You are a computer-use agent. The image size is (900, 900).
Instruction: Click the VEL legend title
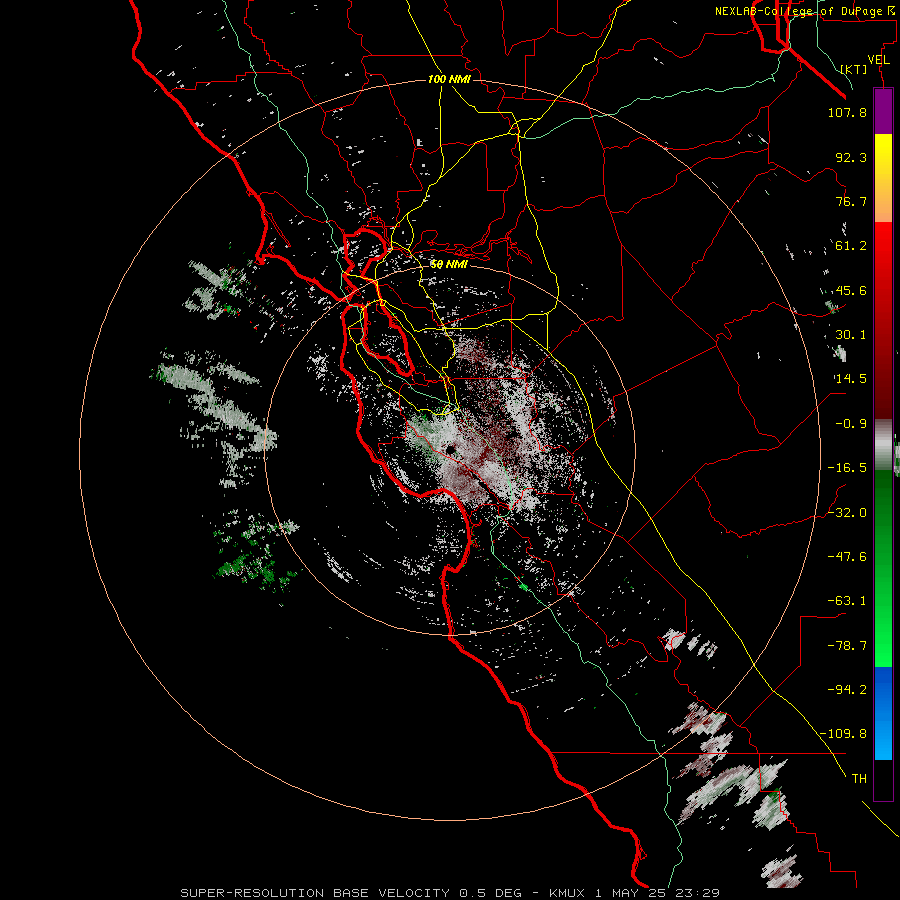tap(878, 59)
